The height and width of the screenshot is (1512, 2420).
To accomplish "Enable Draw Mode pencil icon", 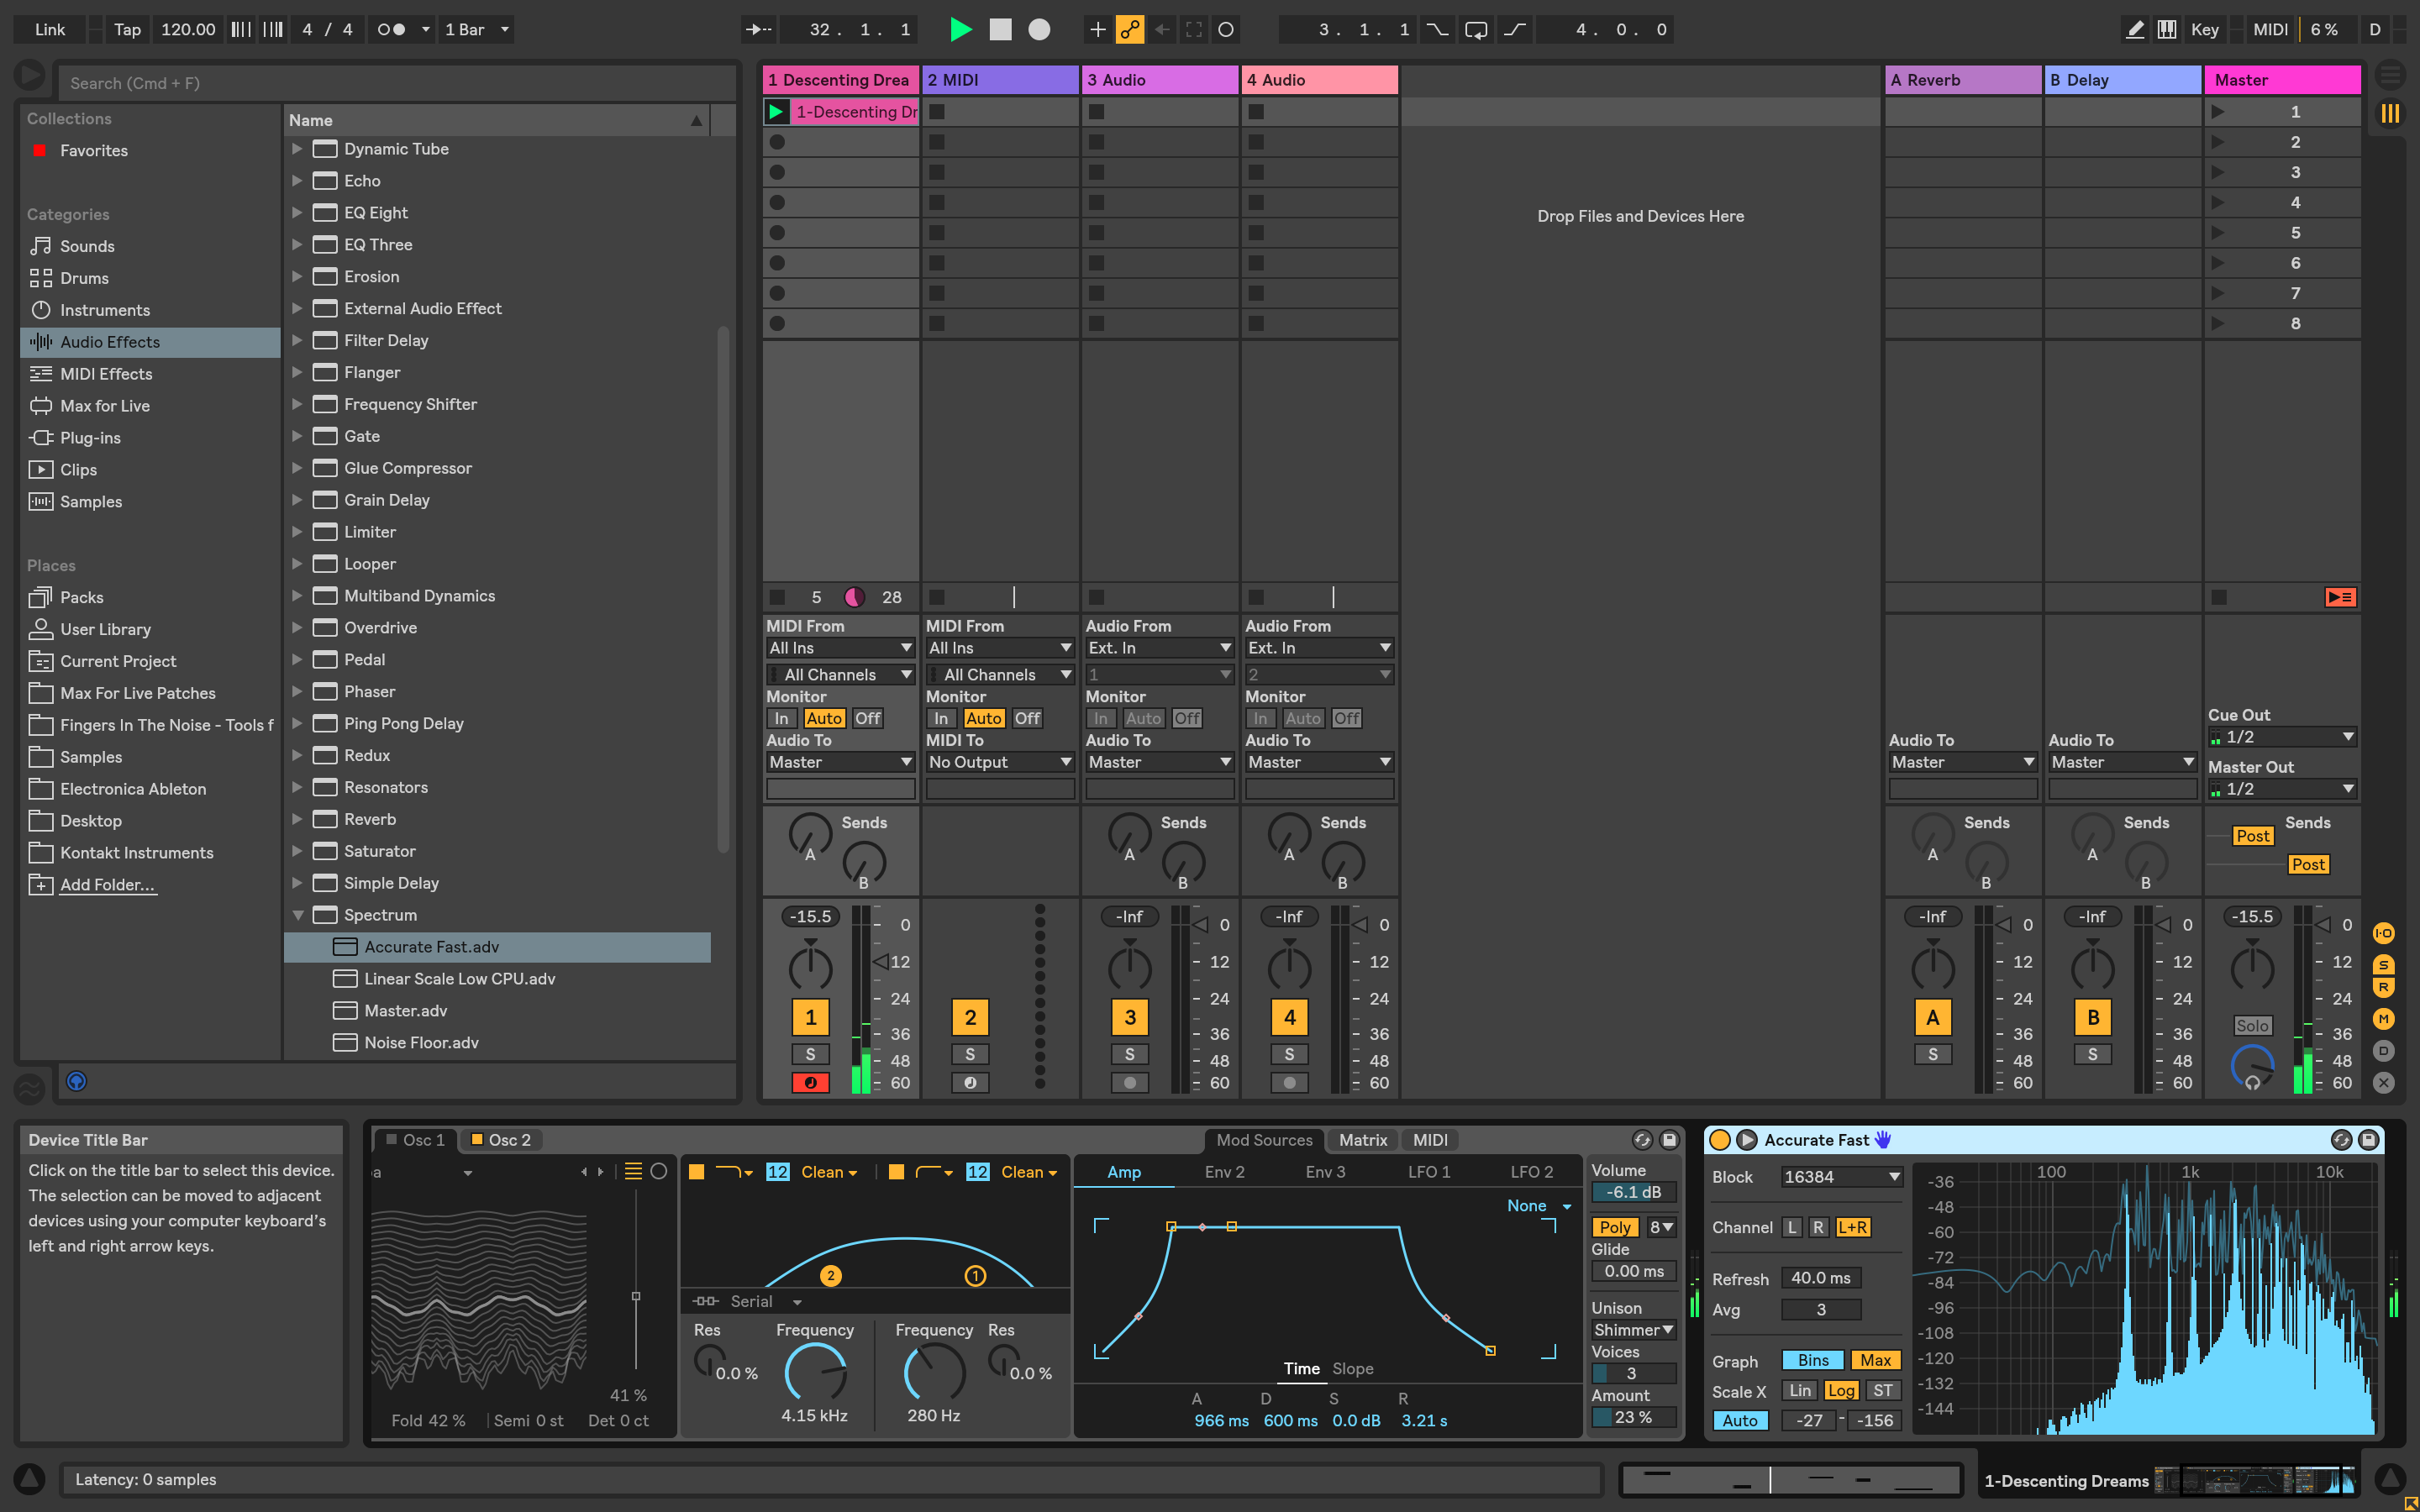I will [x=2134, y=29].
